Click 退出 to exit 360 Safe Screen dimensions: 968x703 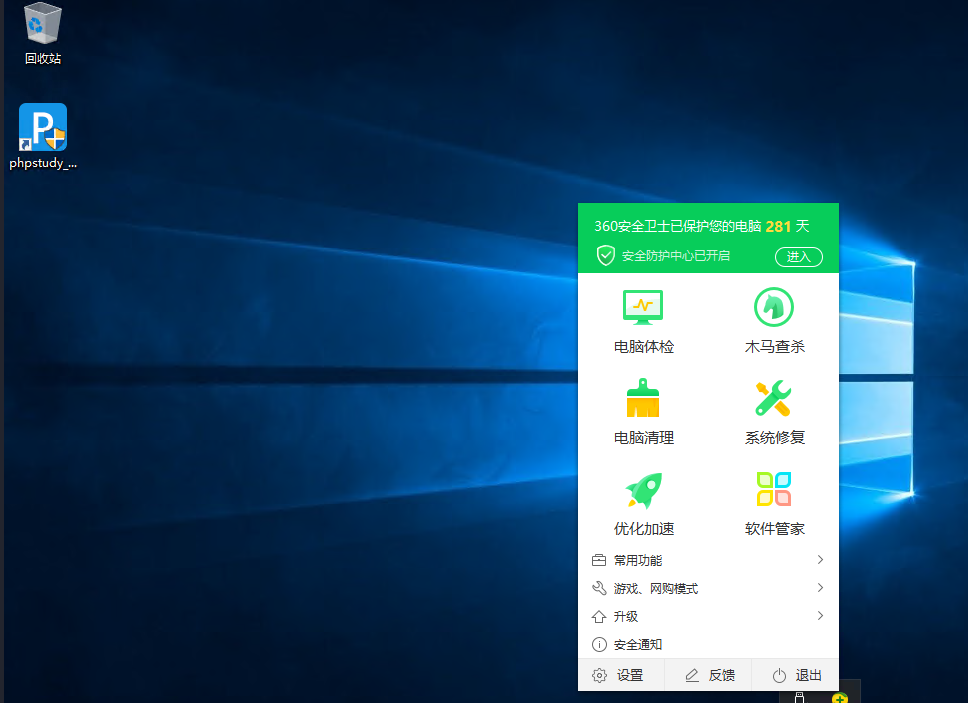click(x=797, y=676)
